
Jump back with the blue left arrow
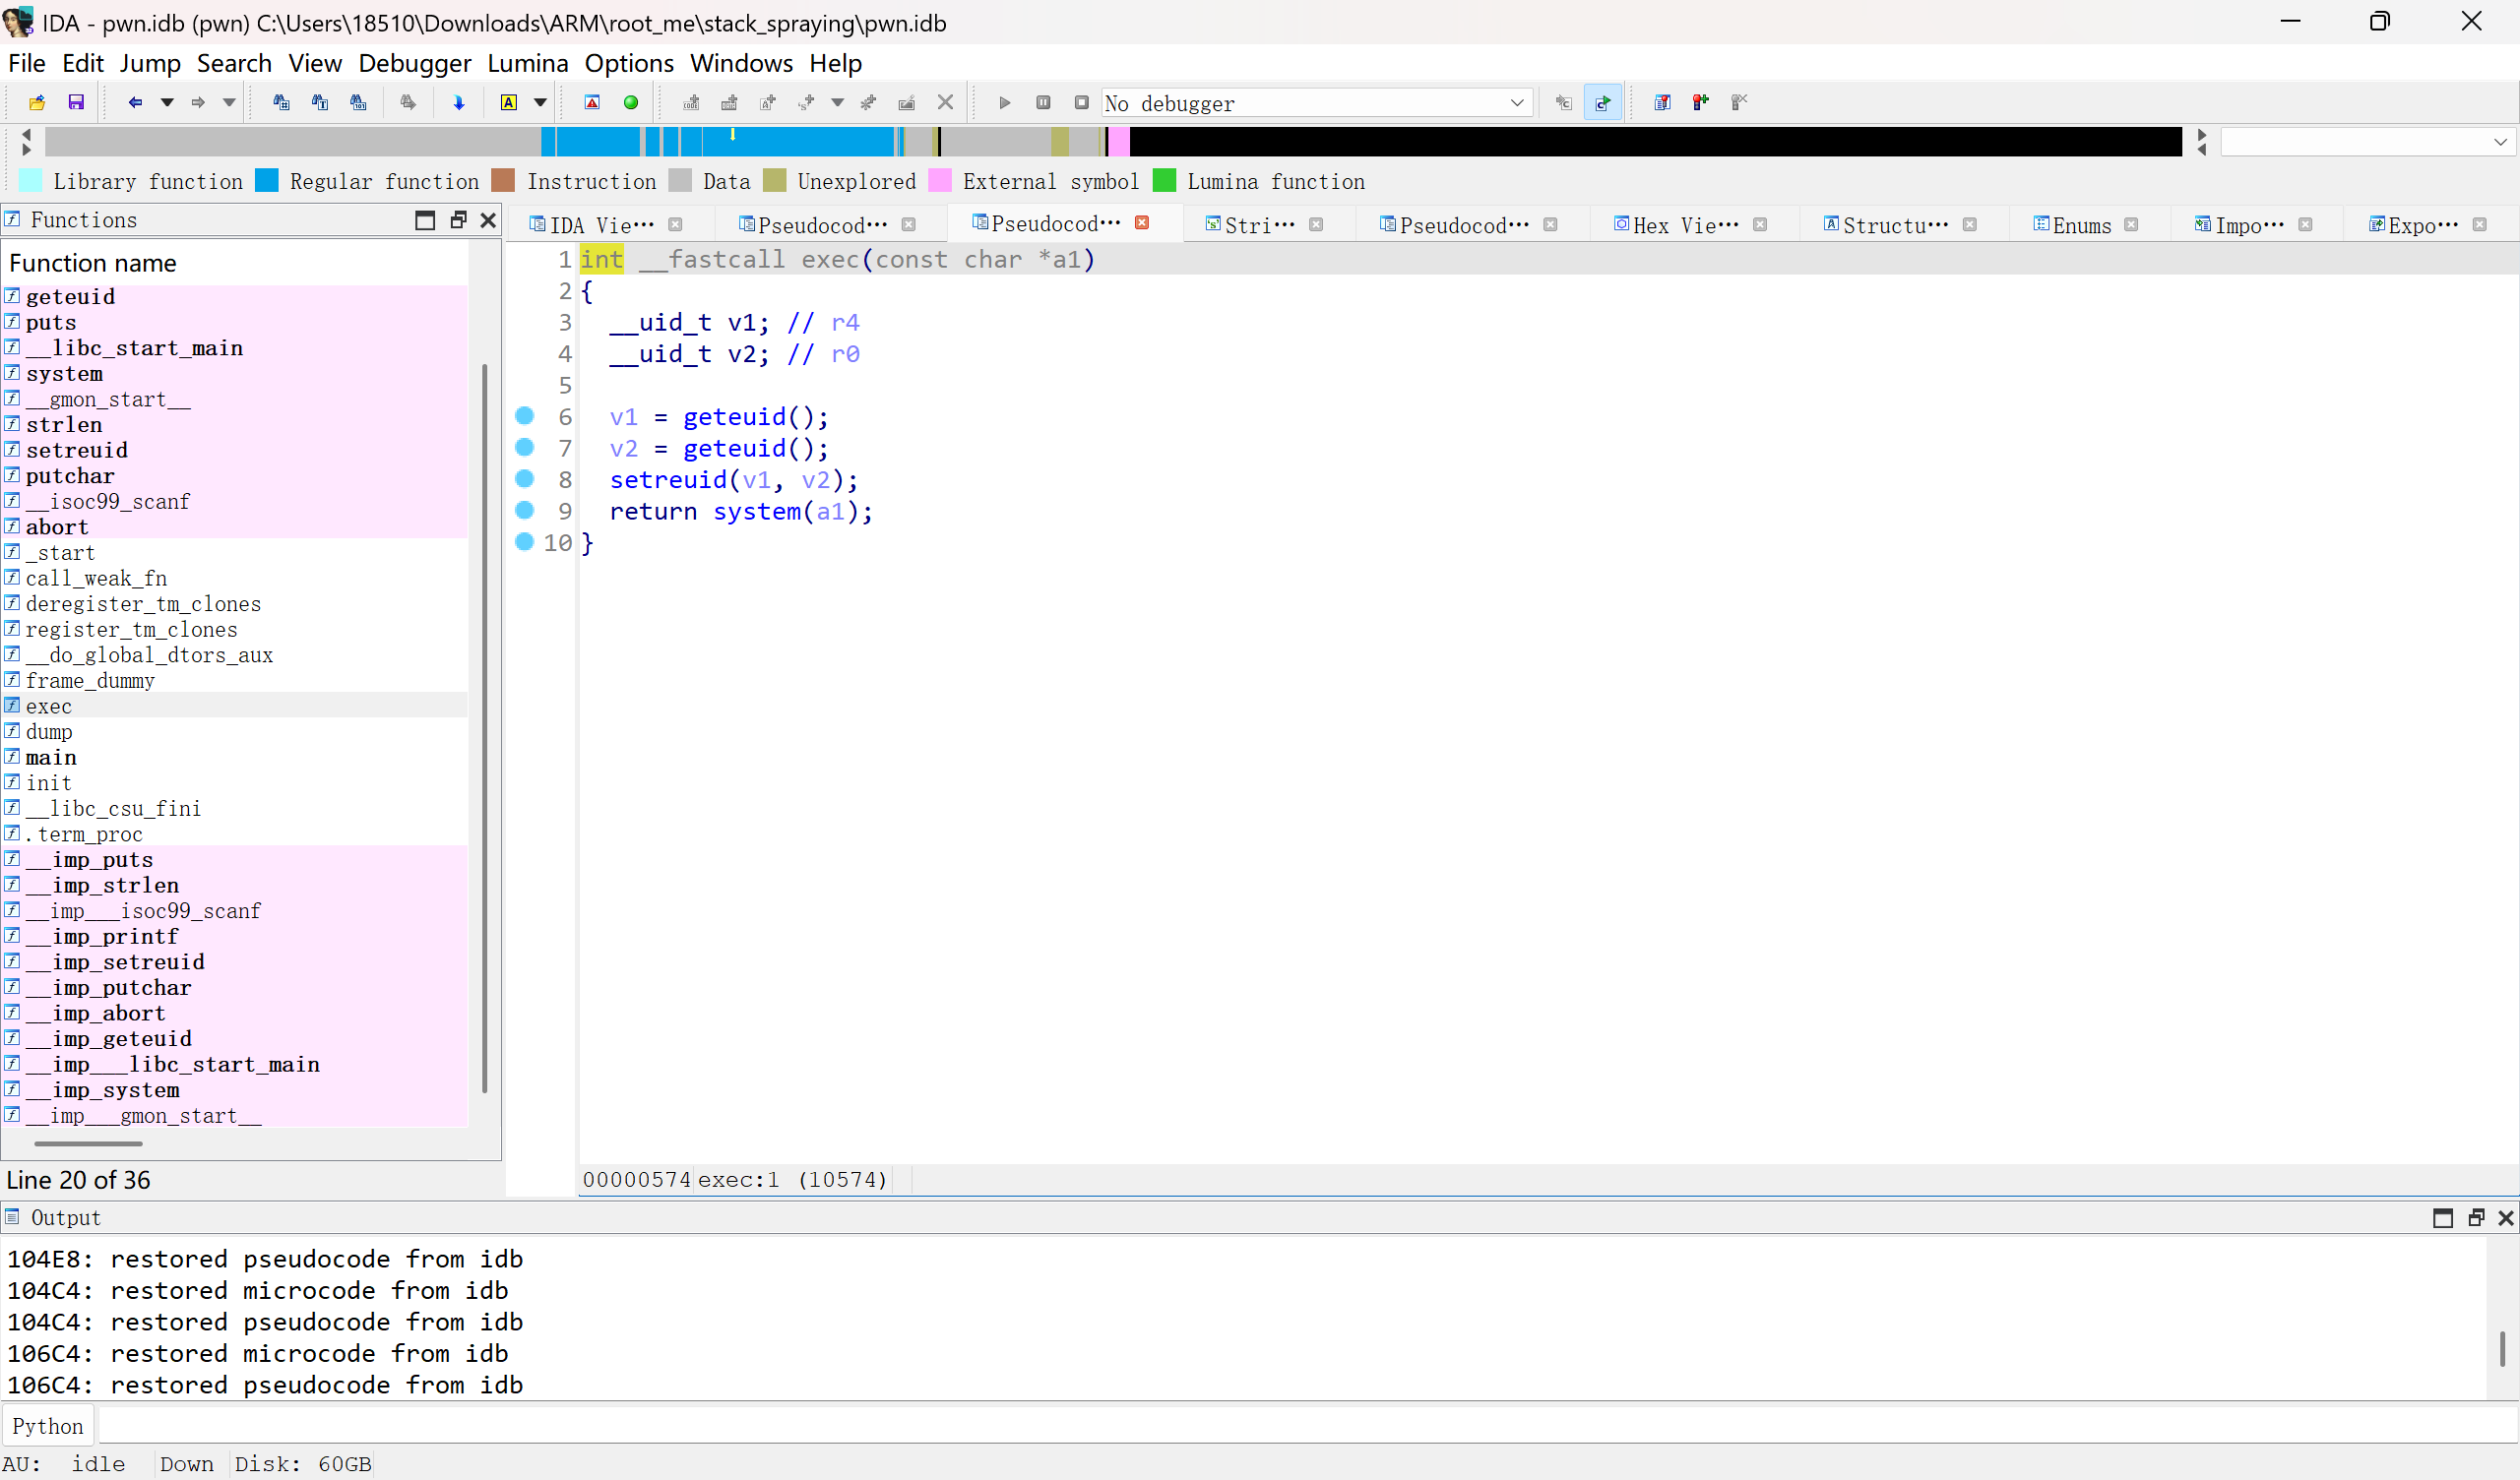tap(135, 102)
